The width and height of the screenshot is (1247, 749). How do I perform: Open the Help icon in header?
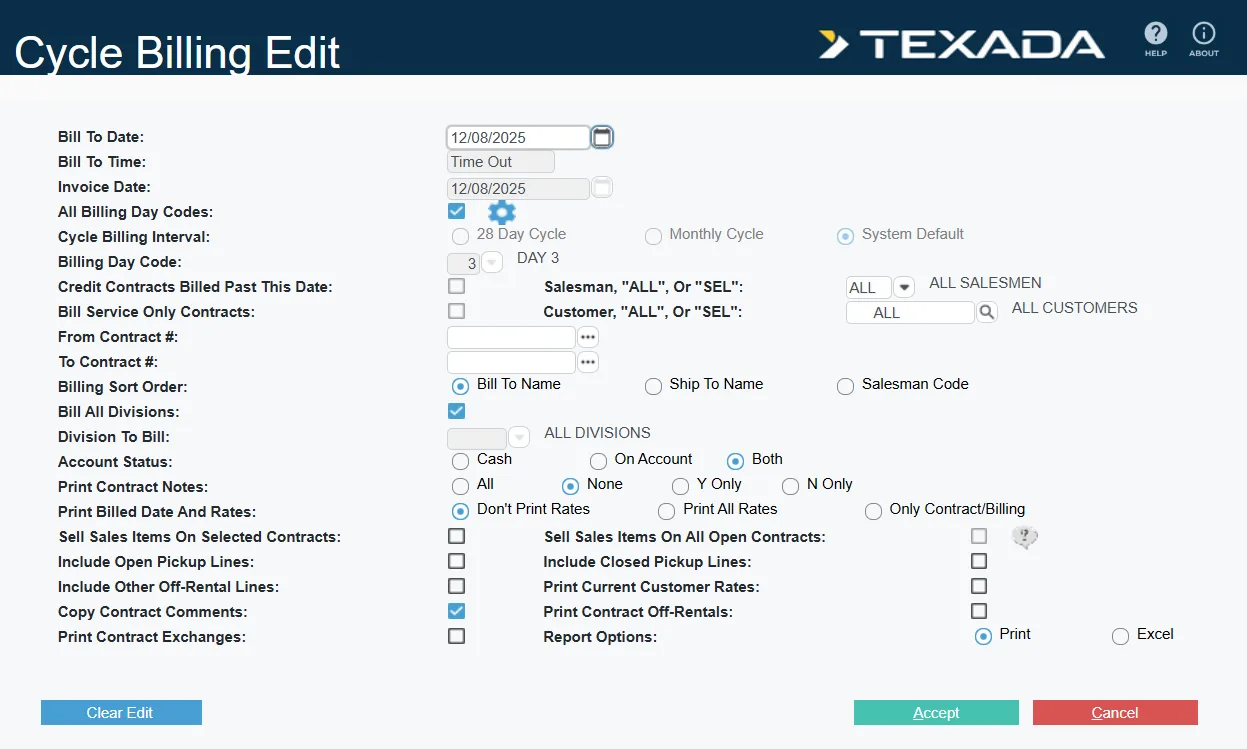(1156, 35)
